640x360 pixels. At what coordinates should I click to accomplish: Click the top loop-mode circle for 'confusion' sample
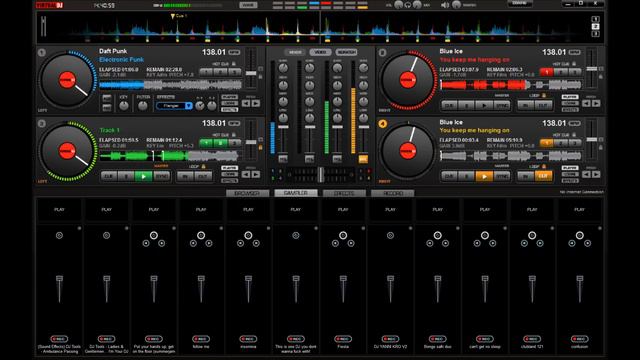(x=579, y=235)
